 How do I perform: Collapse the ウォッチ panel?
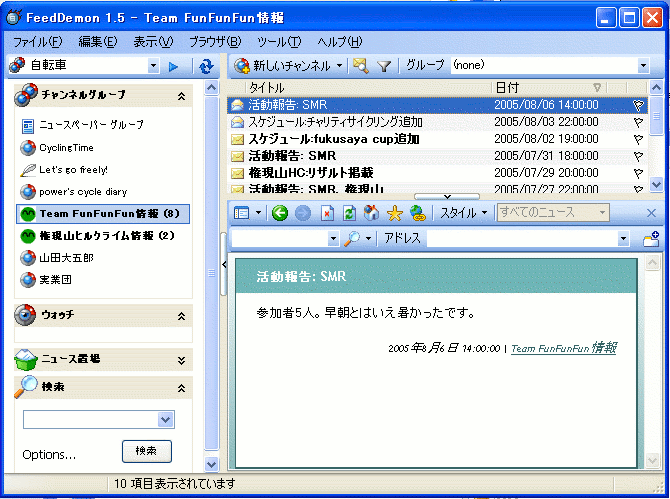pos(181,316)
